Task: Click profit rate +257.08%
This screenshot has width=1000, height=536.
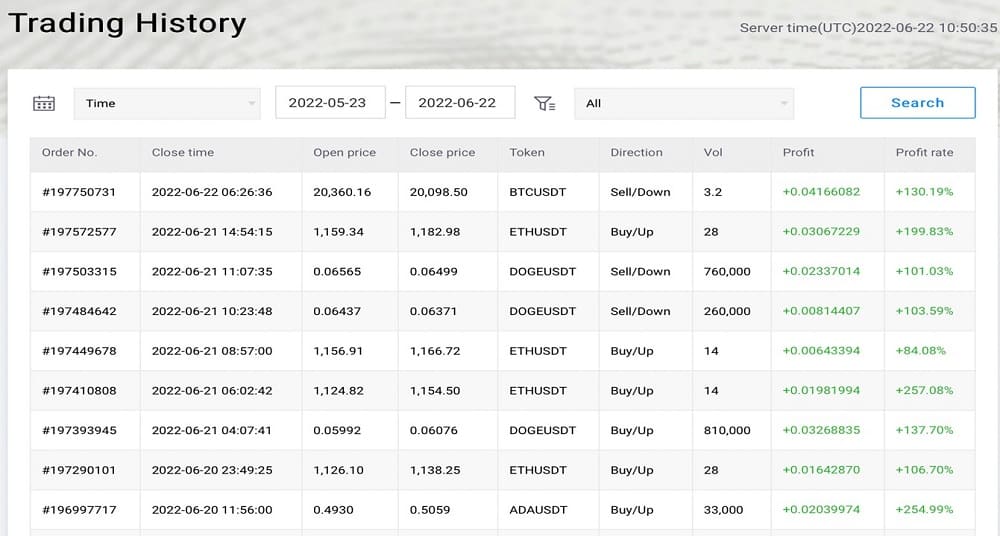Action: click(925, 390)
